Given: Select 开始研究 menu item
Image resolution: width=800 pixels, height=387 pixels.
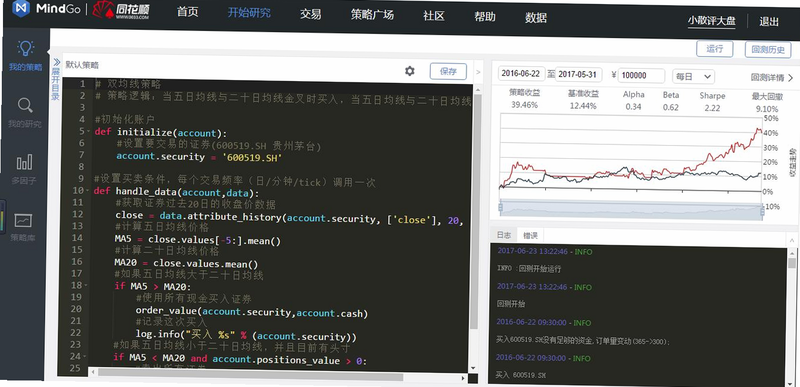Looking at the screenshot, I should [x=249, y=13].
